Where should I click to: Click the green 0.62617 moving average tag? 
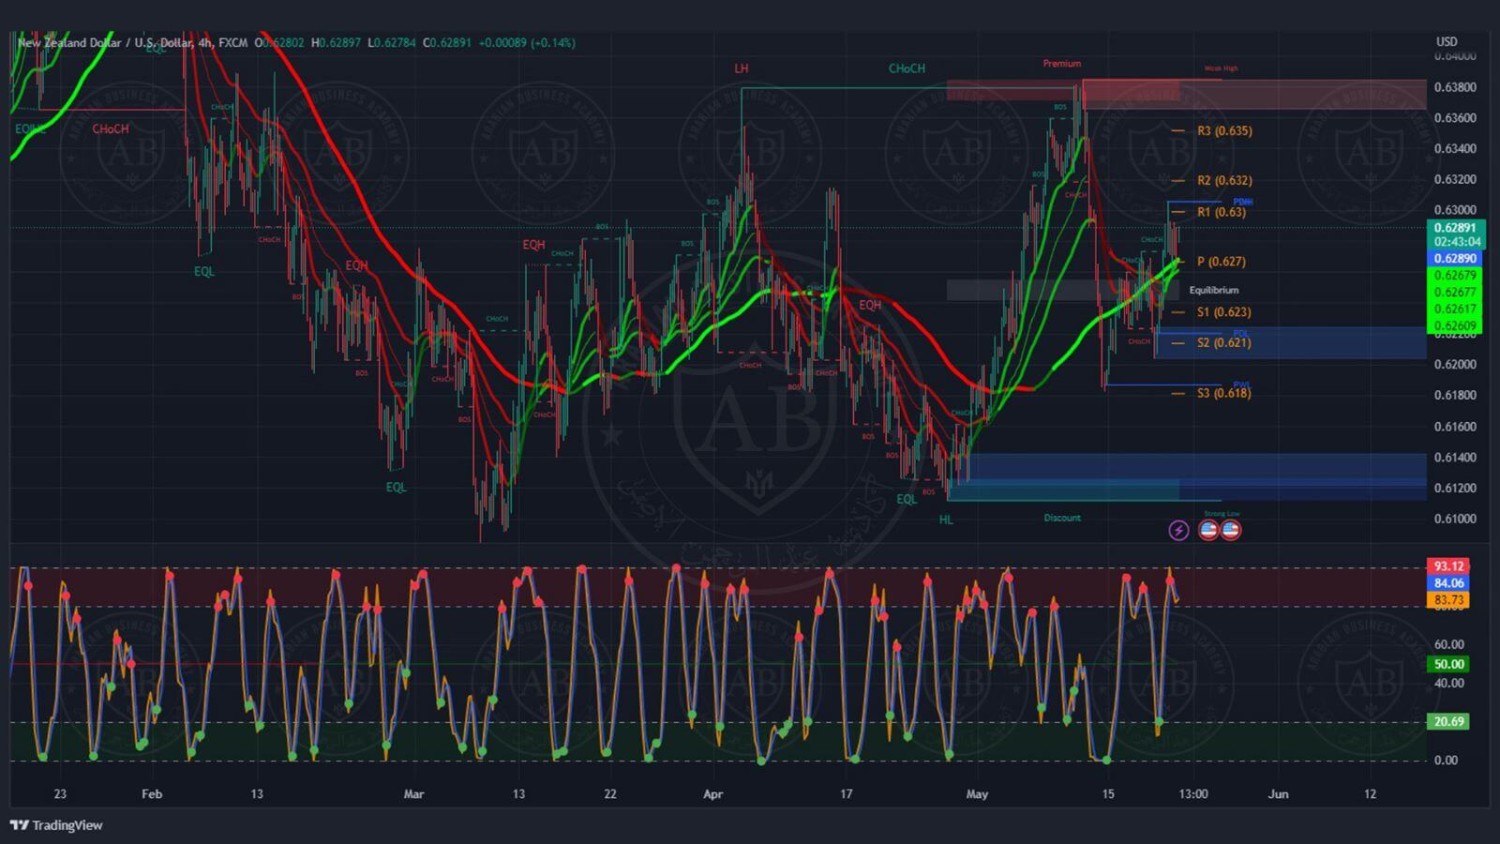tap(1455, 309)
